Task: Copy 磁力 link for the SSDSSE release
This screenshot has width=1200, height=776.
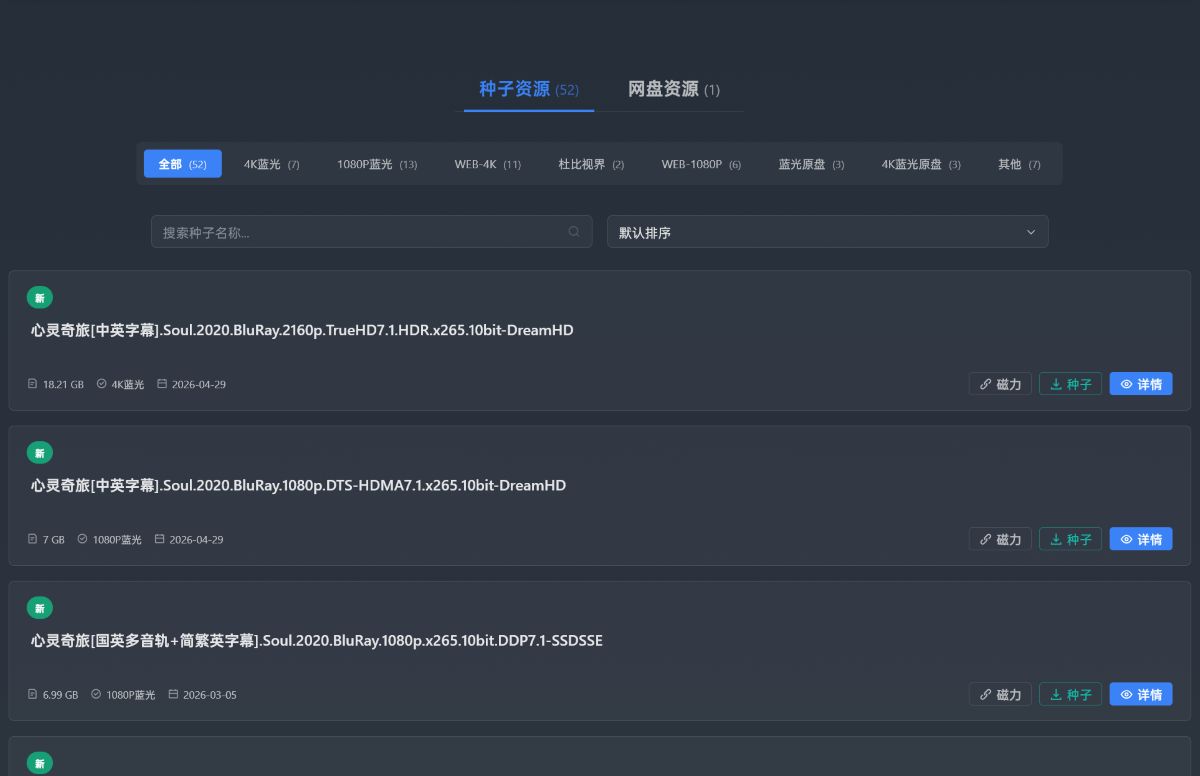Action: pyautogui.click(x=1000, y=694)
